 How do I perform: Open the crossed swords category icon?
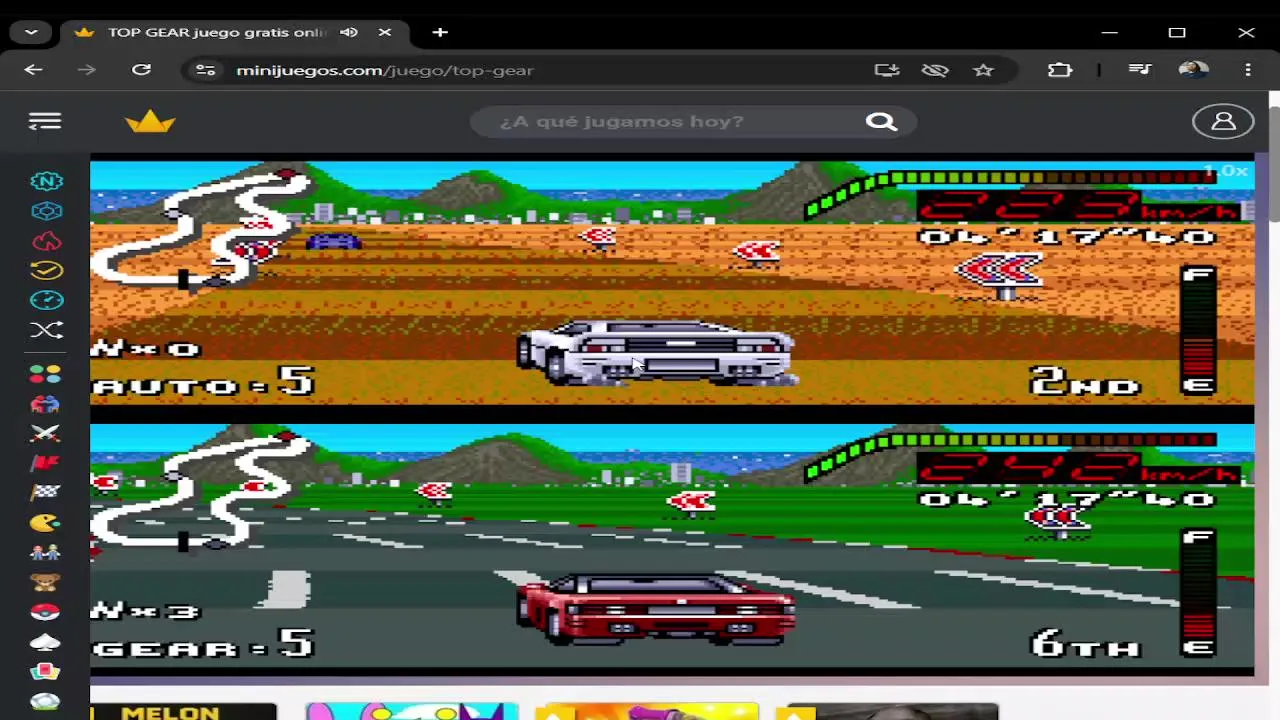click(x=45, y=433)
